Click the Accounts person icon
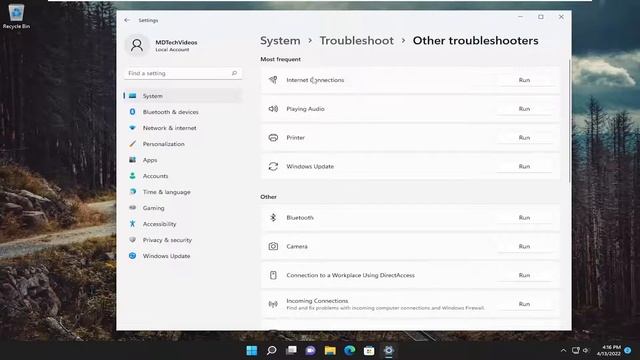The height and width of the screenshot is (360, 640). [133, 176]
